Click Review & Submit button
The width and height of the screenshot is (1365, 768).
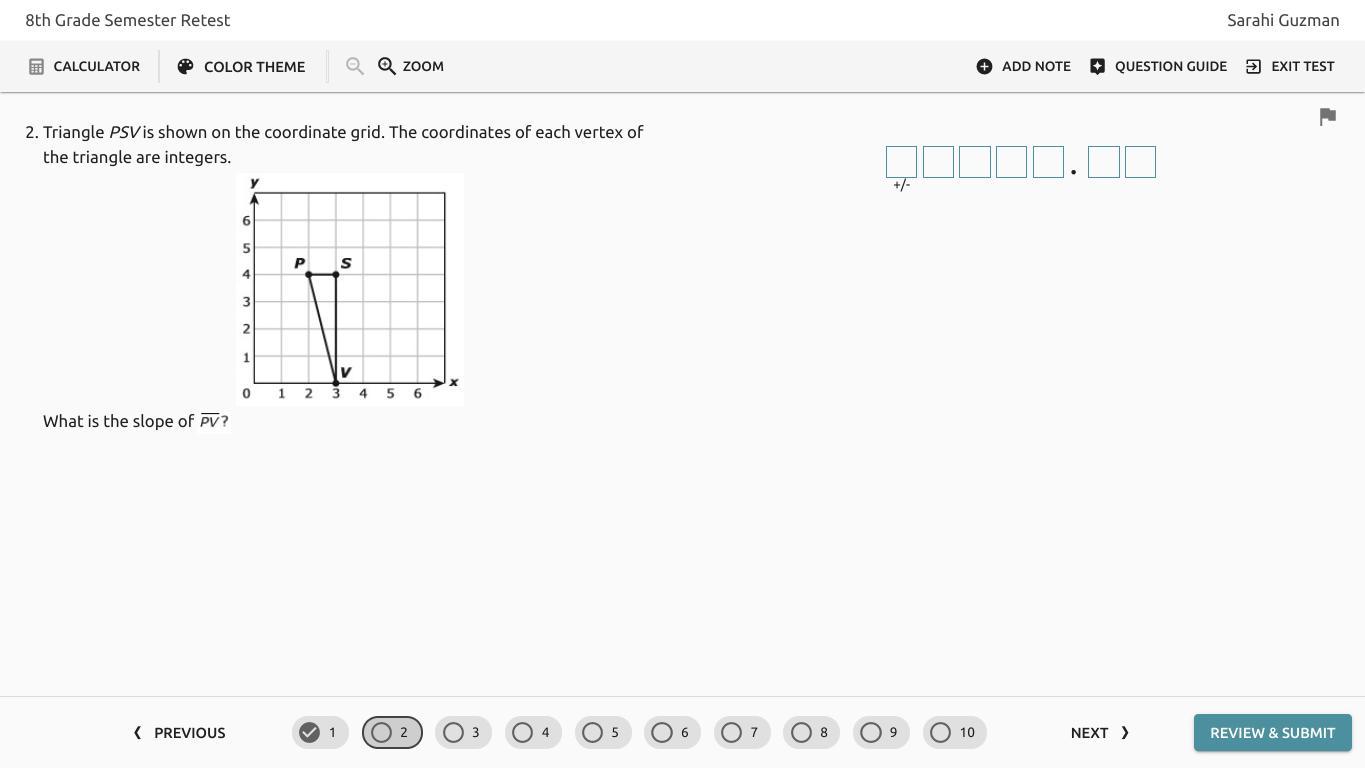pyautogui.click(x=1272, y=733)
